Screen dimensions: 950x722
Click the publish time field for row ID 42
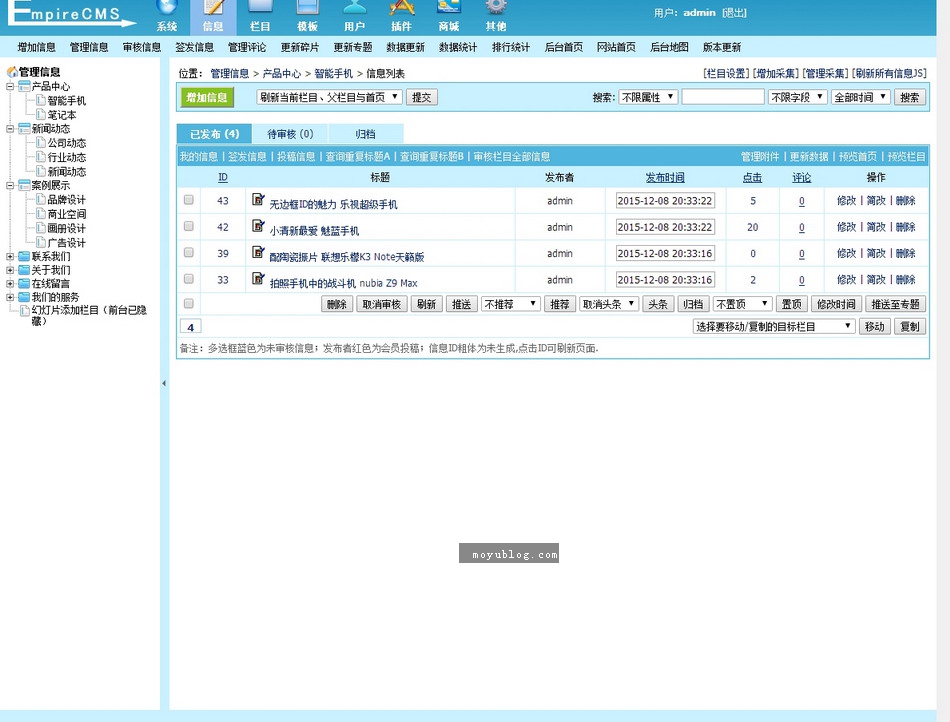point(665,227)
